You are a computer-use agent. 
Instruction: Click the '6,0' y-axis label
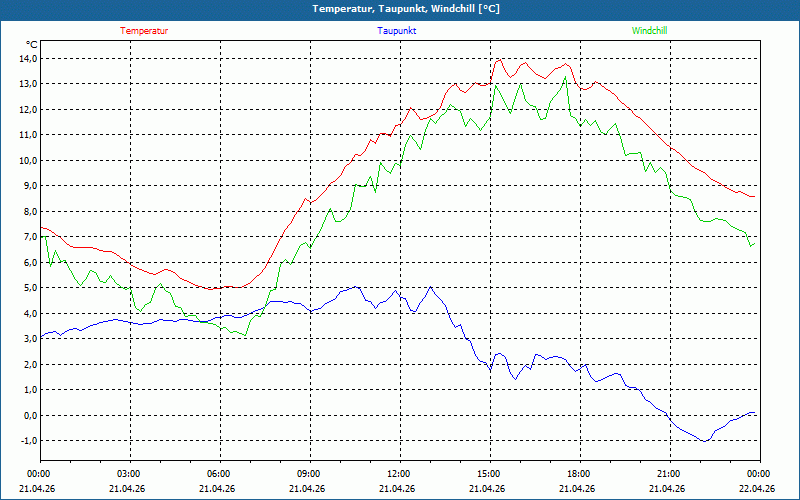31,263
